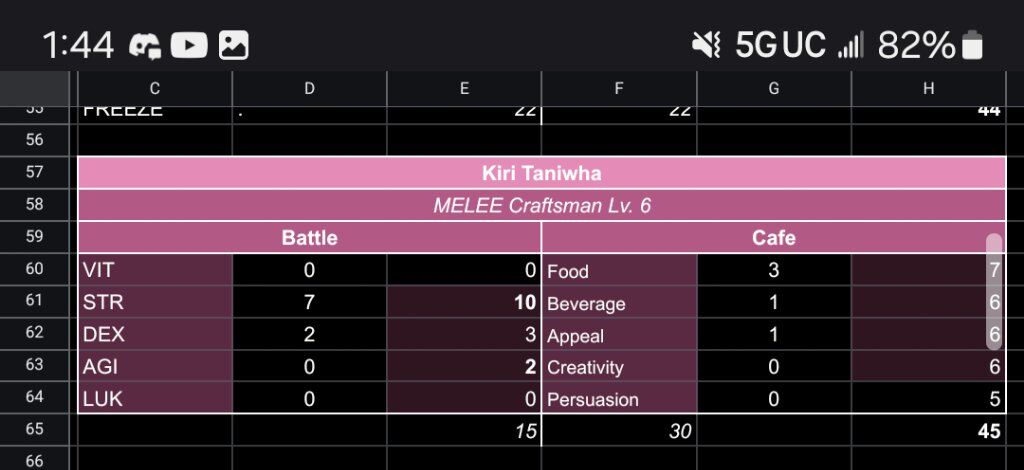
Task: Tap the muted vibrate status icon
Action: coord(706,46)
